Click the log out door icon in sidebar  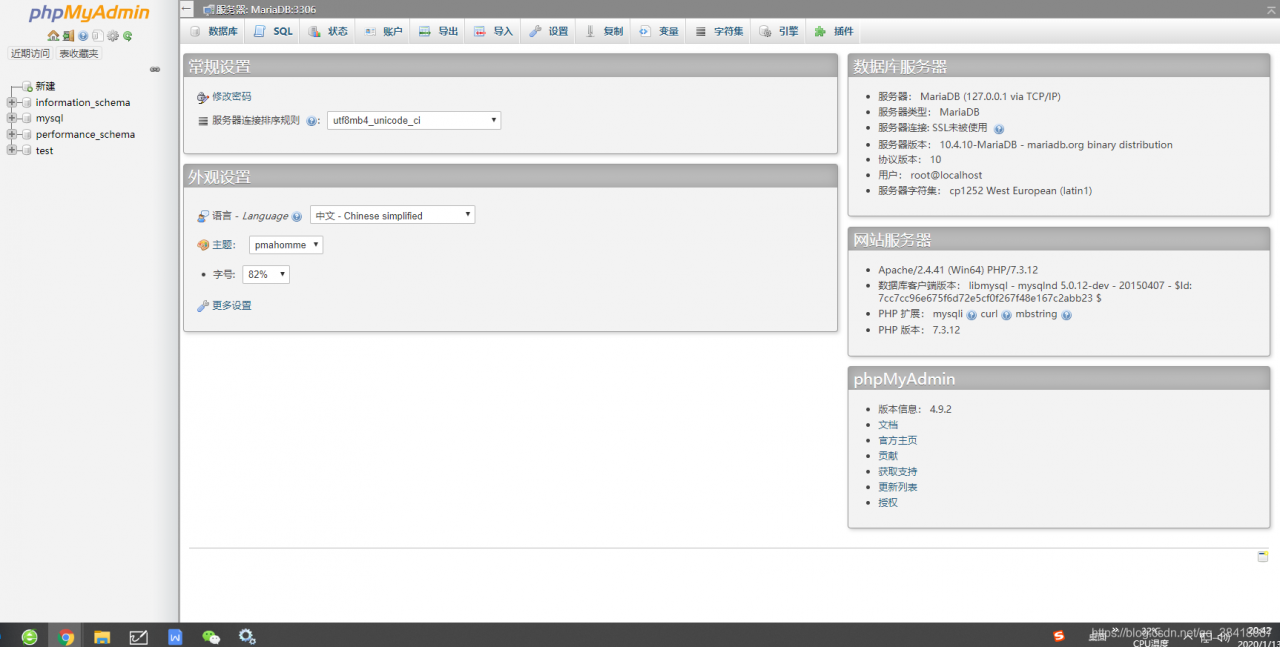(68, 36)
